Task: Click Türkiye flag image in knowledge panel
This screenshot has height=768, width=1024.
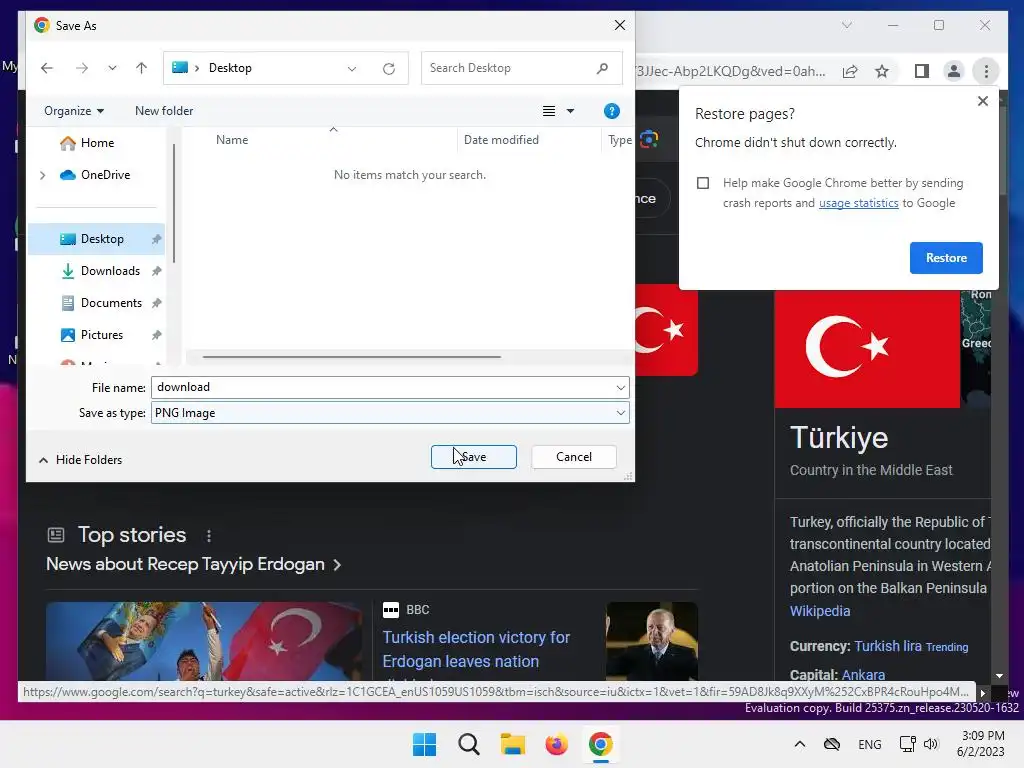Action: pos(867,349)
